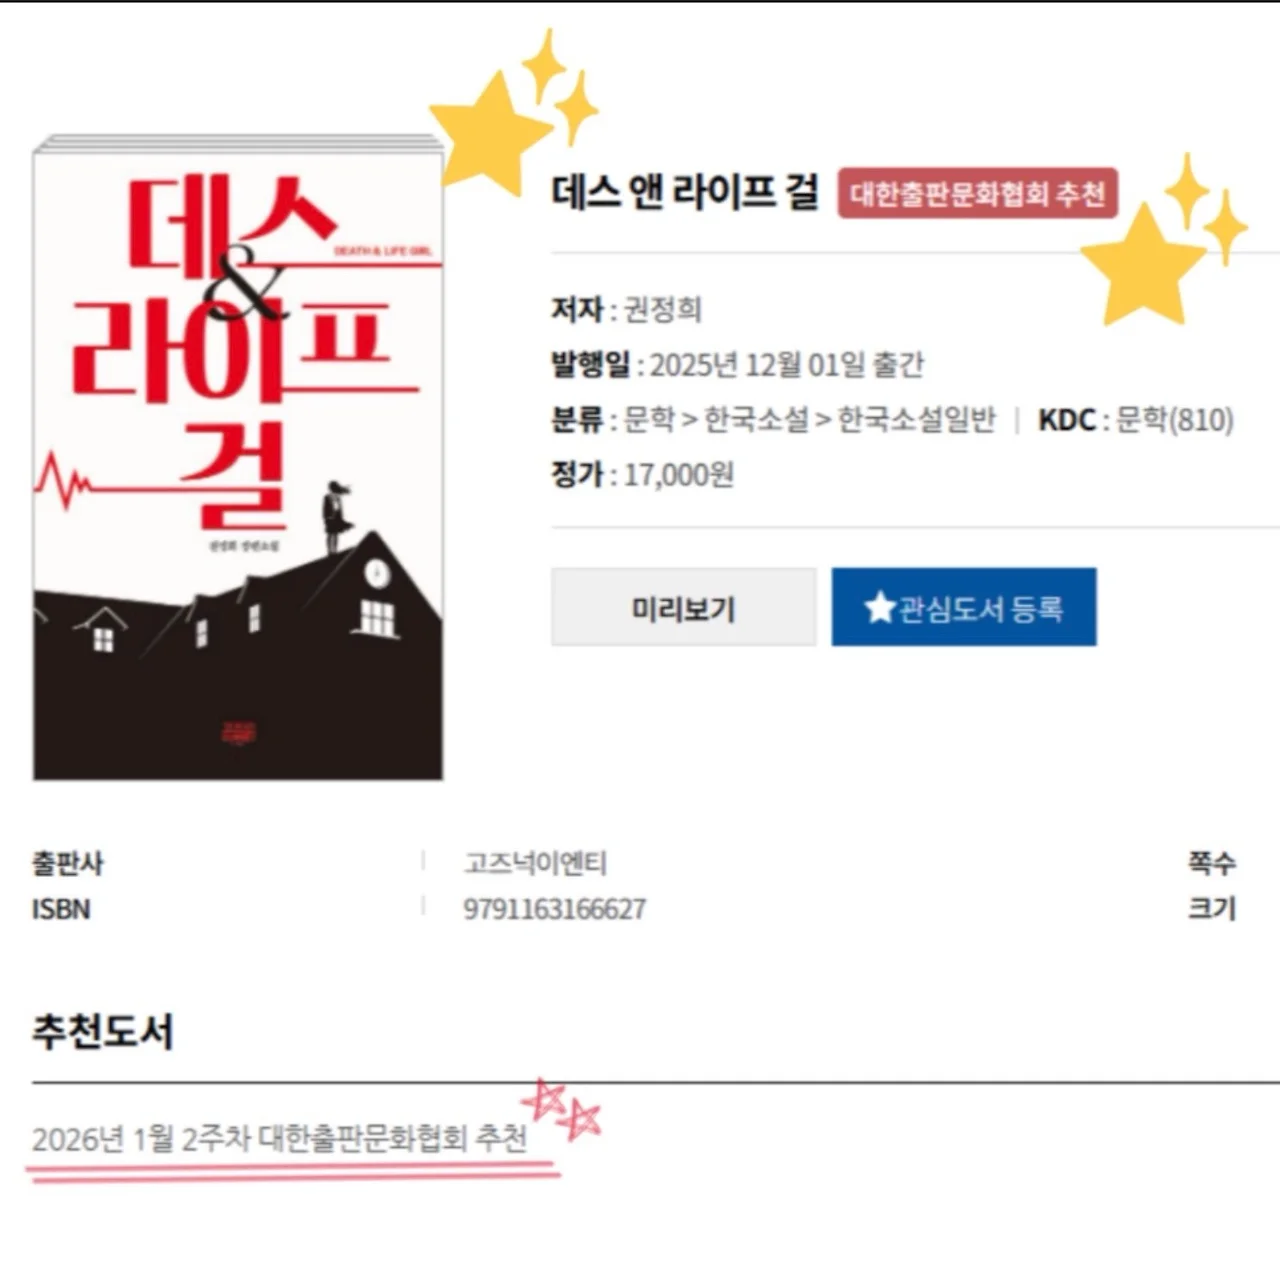This screenshot has height=1281, width=1280.
Task: Click the white star in 관심도서 등록
Action: pos(880,607)
